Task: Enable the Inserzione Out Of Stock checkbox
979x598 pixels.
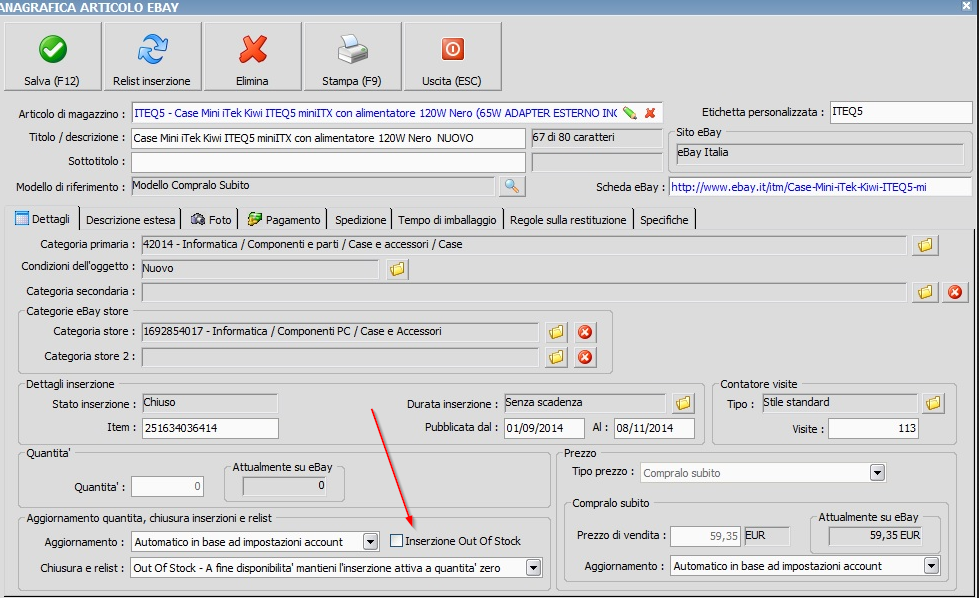Action: (x=396, y=541)
